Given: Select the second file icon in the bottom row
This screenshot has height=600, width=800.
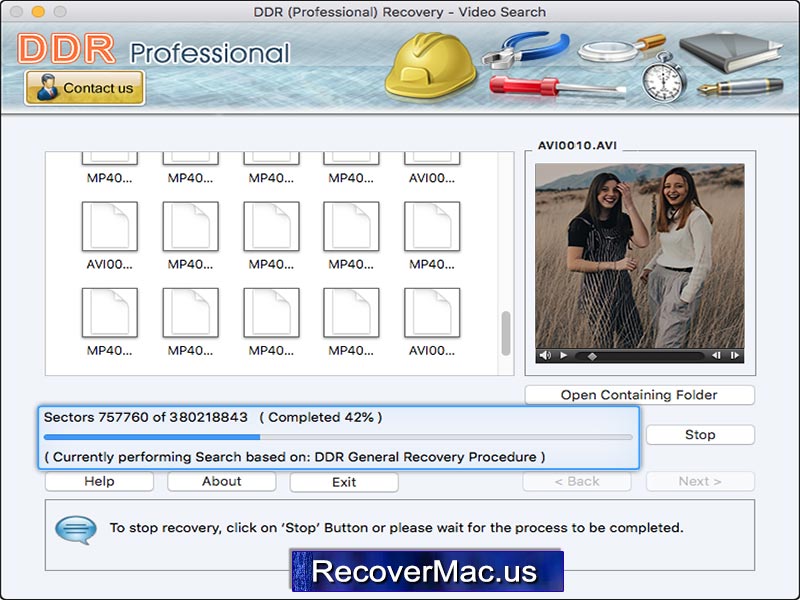Looking at the screenshot, I should [x=190, y=312].
